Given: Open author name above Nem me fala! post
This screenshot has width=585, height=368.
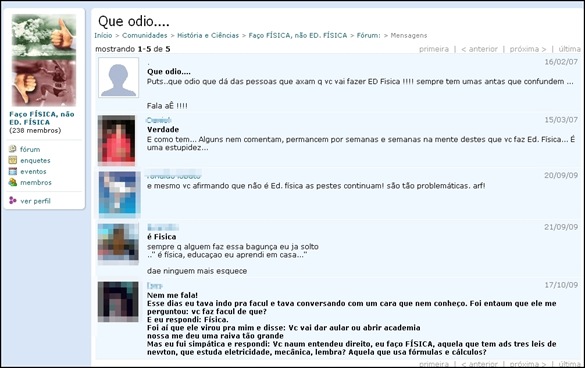Looking at the screenshot, I should pyautogui.click(x=154, y=286).
